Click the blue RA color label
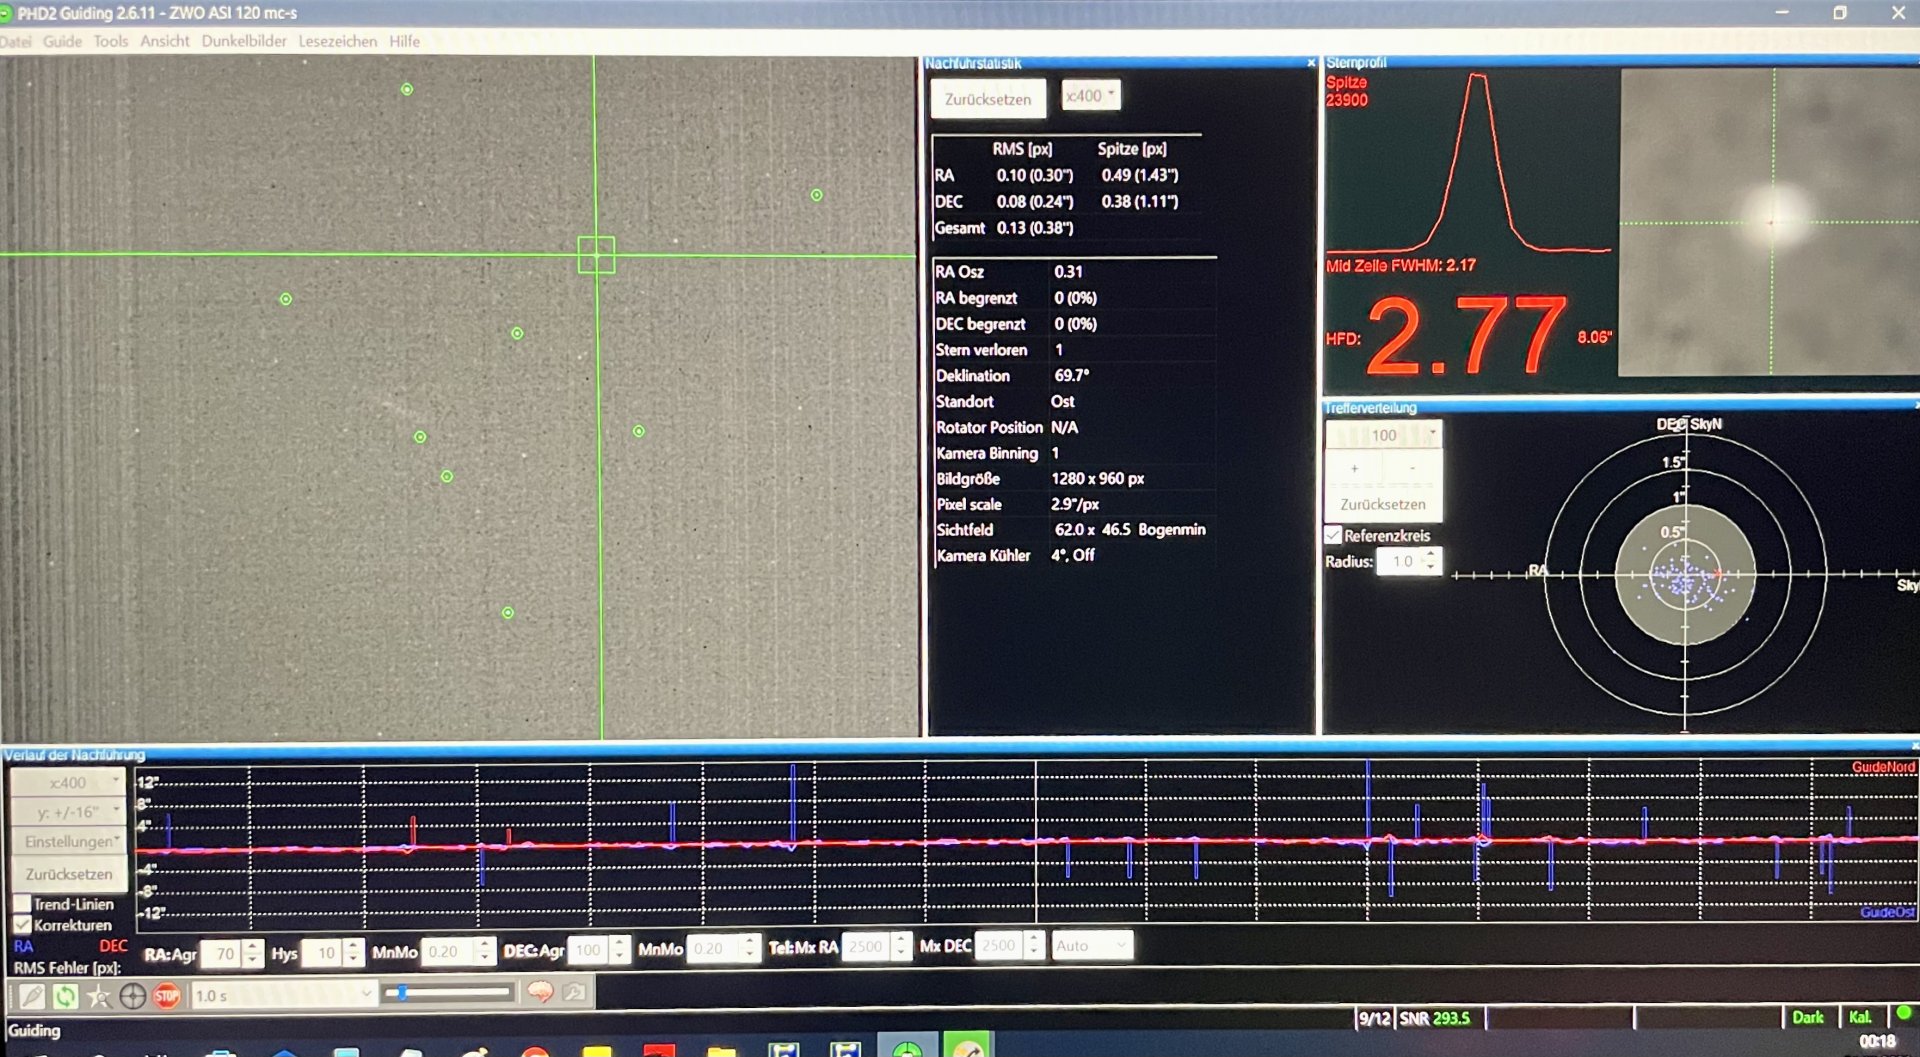 click(x=23, y=946)
